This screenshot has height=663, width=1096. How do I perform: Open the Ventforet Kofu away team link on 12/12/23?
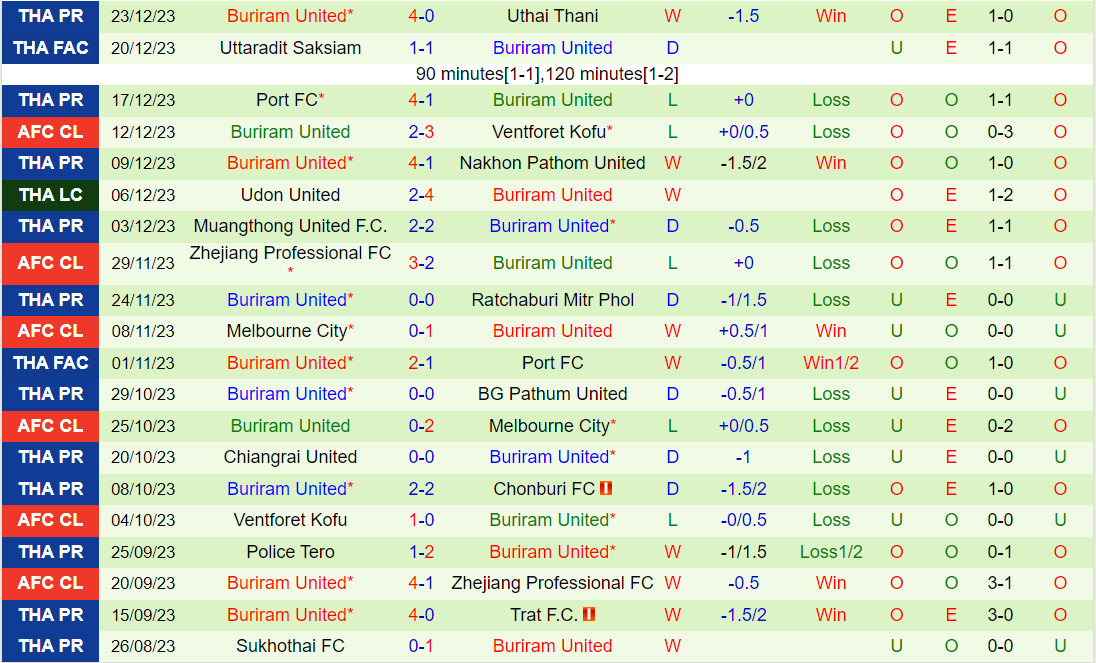click(548, 132)
